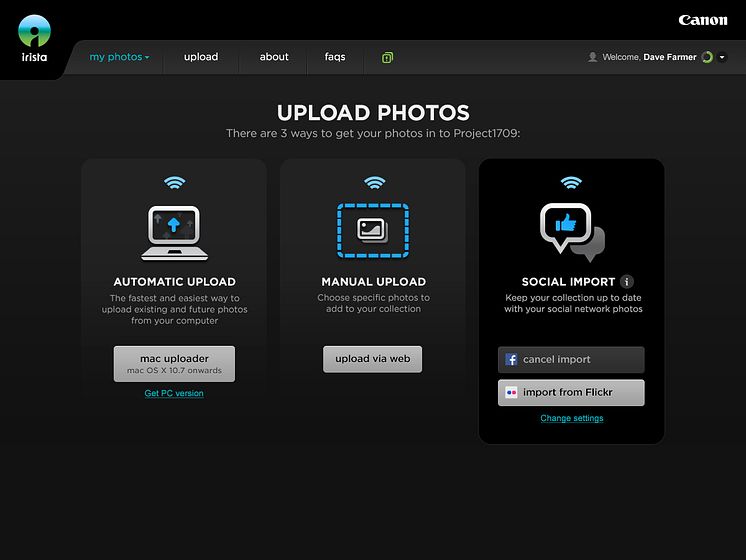746x560 pixels.
Task: Click the user profile silhouette icon
Action: pyautogui.click(x=593, y=58)
